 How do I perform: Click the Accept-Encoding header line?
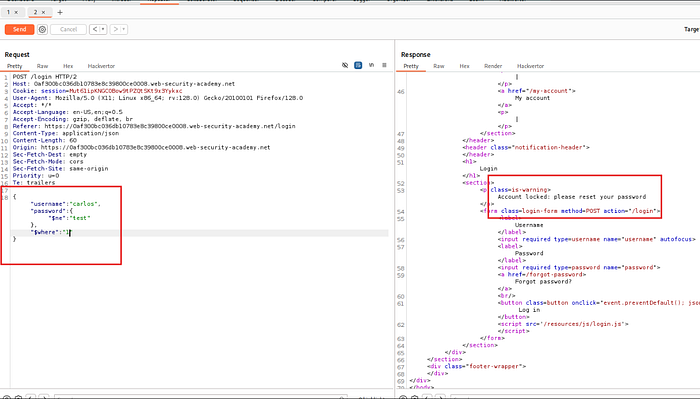pos(73,119)
